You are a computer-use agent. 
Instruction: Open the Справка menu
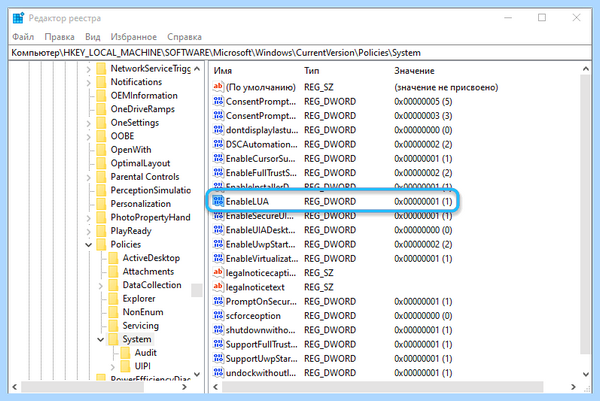point(184,37)
